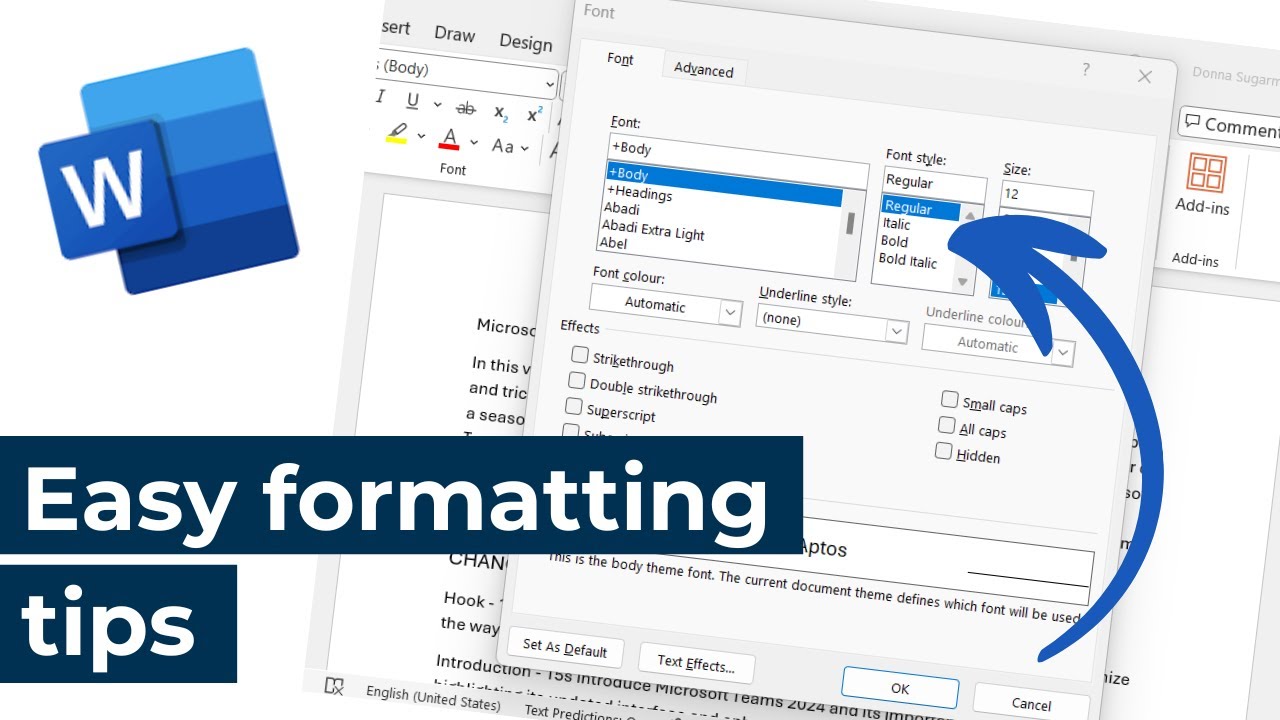This screenshot has width=1280, height=720.
Task: Pick Bold font style
Action: pyautogui.click(x=895, y=241)
